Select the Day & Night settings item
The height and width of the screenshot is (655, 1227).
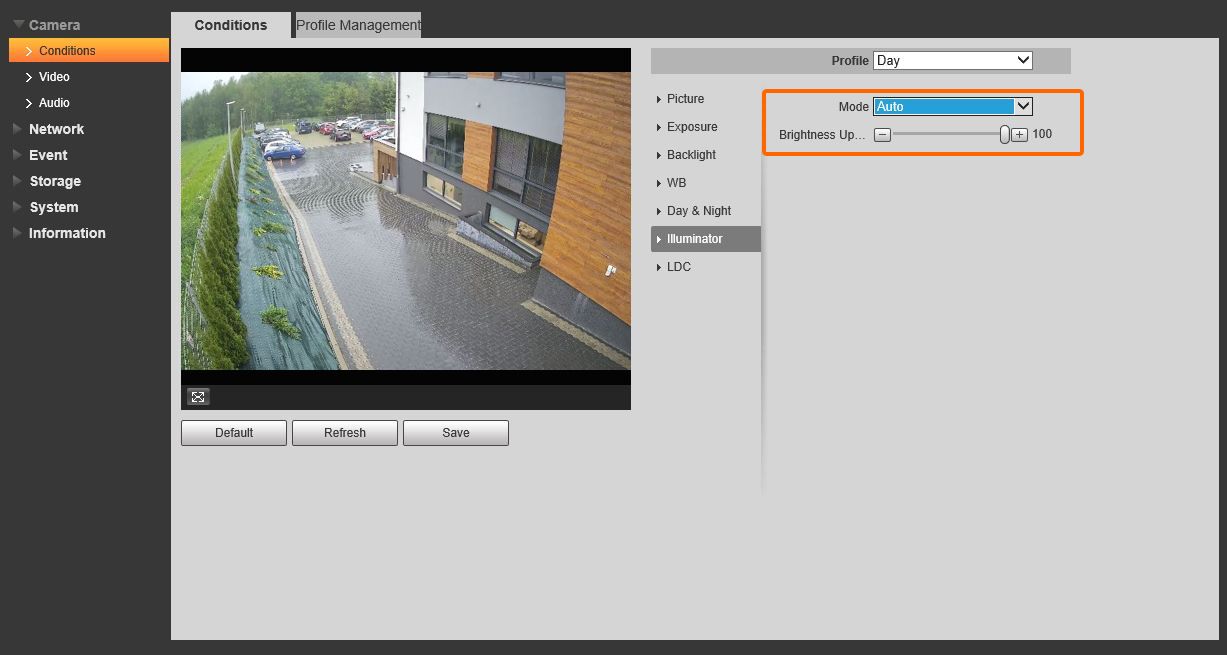point(698,211)
